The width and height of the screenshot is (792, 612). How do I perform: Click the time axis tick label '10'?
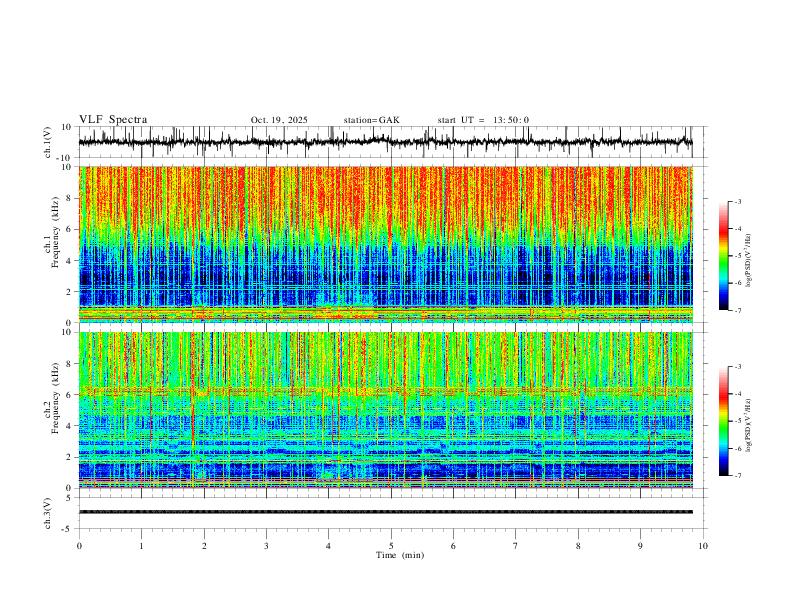pos(703,546)
